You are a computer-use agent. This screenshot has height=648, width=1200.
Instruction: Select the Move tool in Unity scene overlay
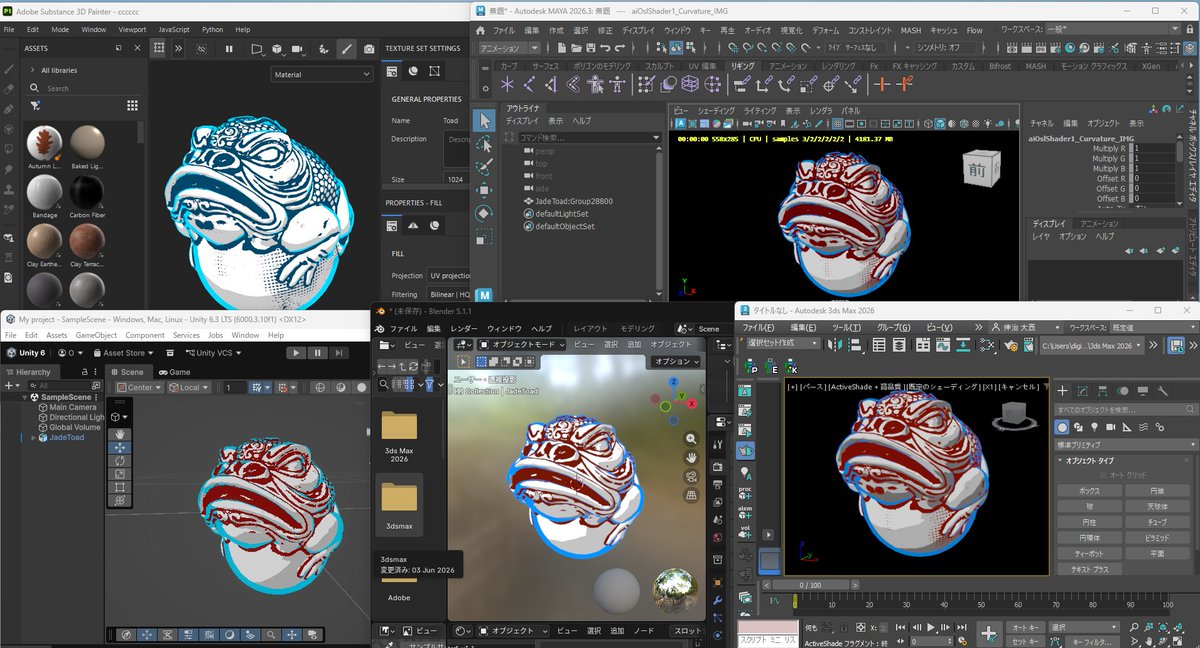click(x=119, y=448)
